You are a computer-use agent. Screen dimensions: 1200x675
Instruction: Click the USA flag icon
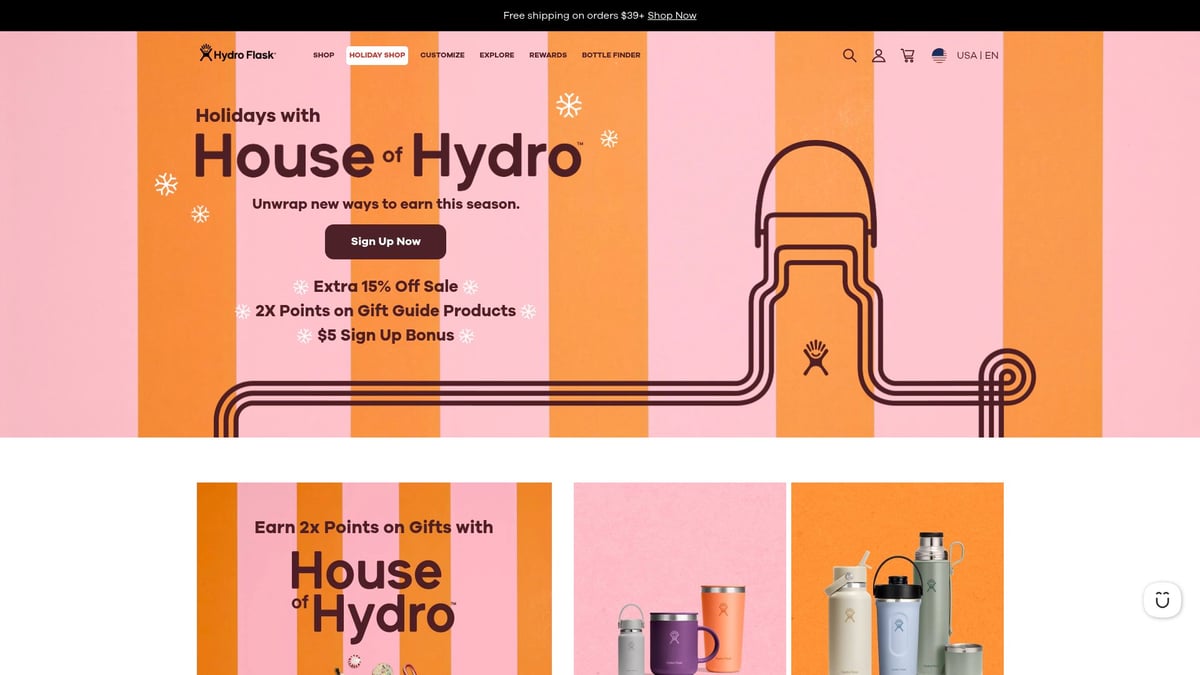(939, 56)
